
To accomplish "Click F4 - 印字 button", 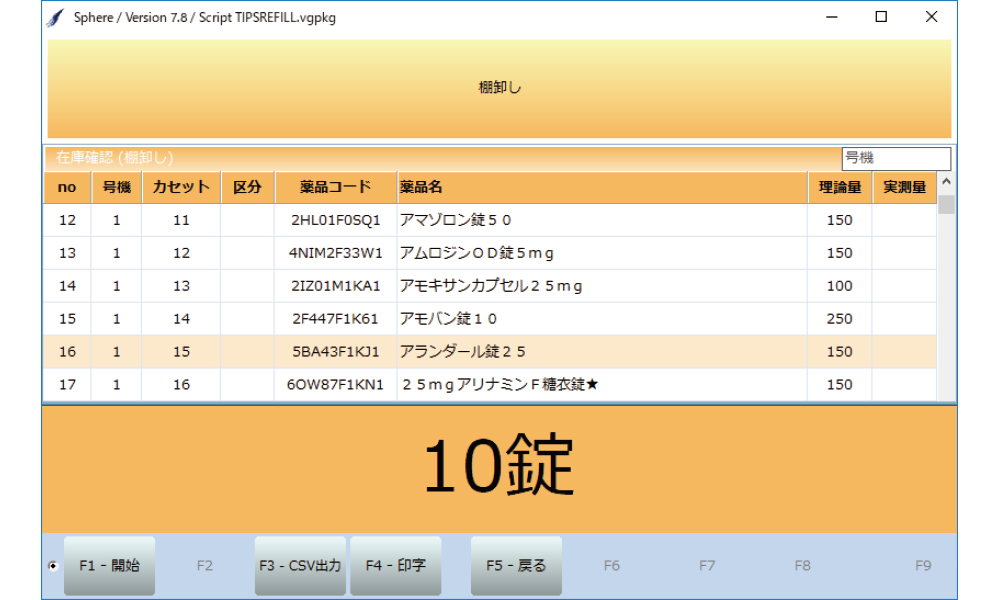I will point(395,566).
